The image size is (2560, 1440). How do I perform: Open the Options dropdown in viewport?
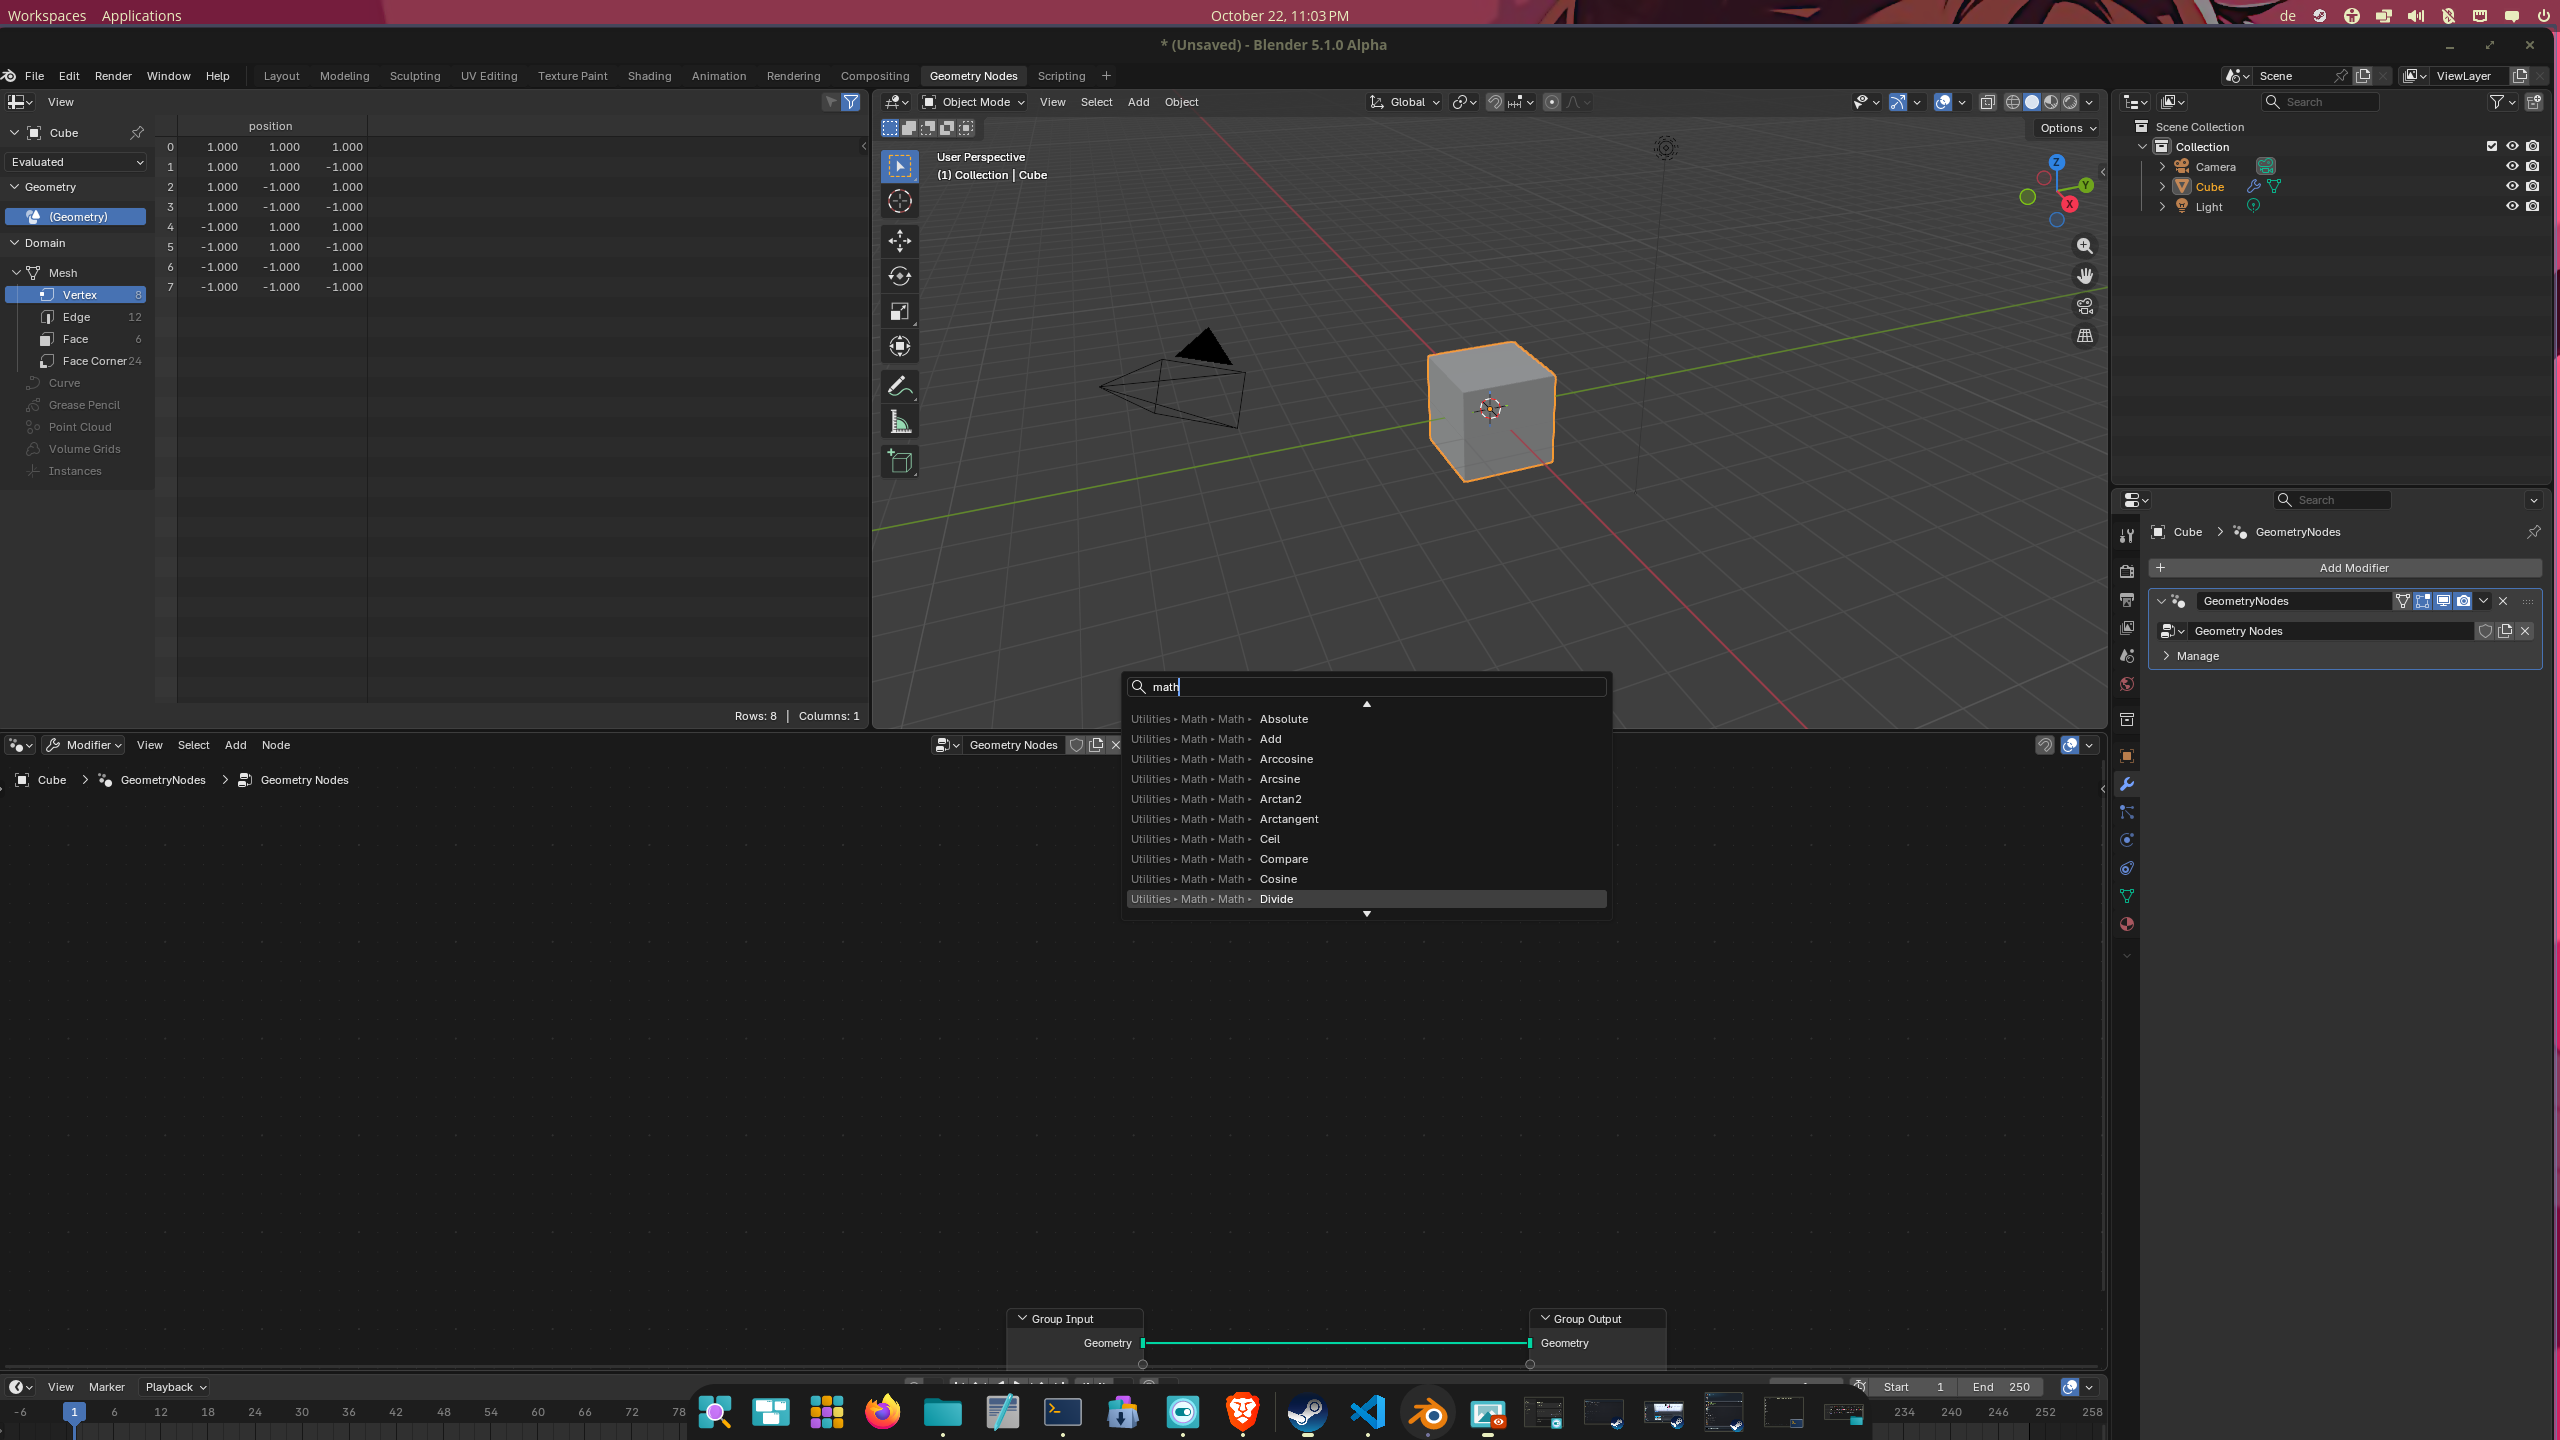click(x=2068, y=128)
